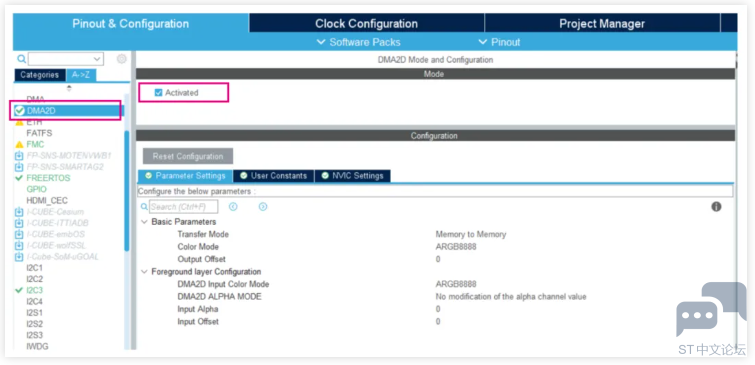Click the download icon beside FP-SNS-SMARTAG2
The height and width of the screenshot is (365, 755).
[x=19, y=167]
